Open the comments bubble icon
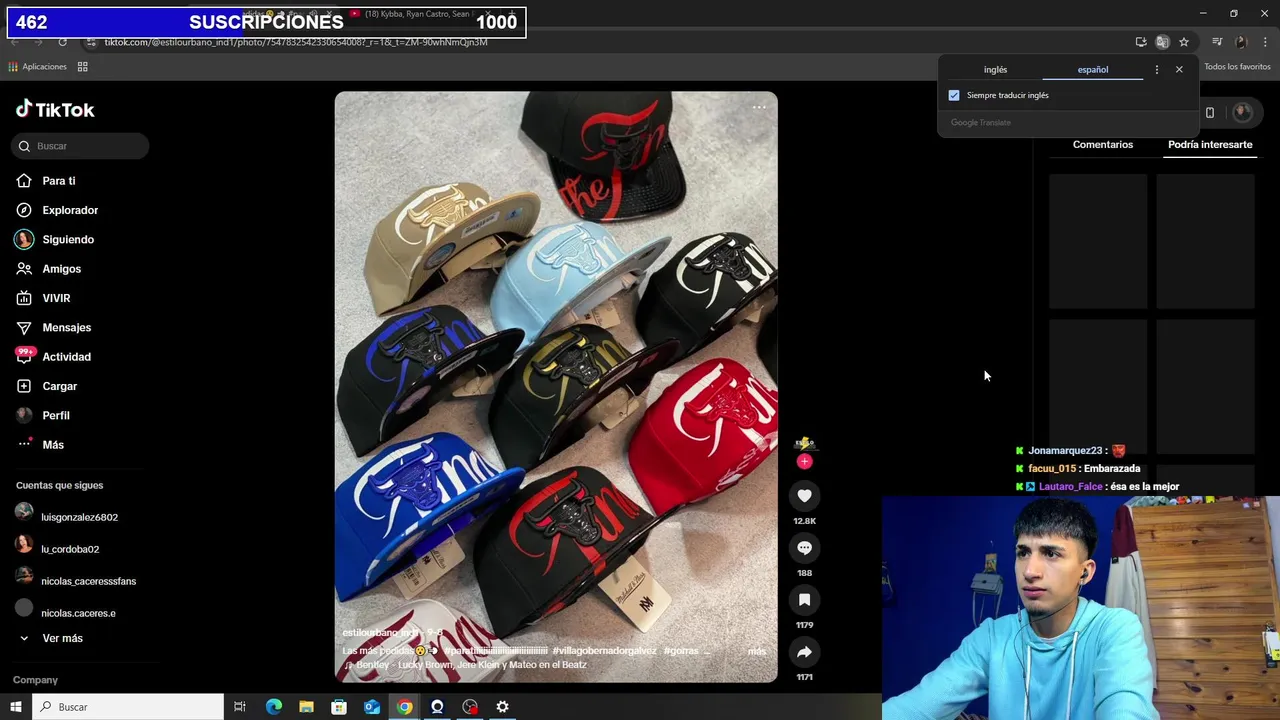 coord(804,548)
